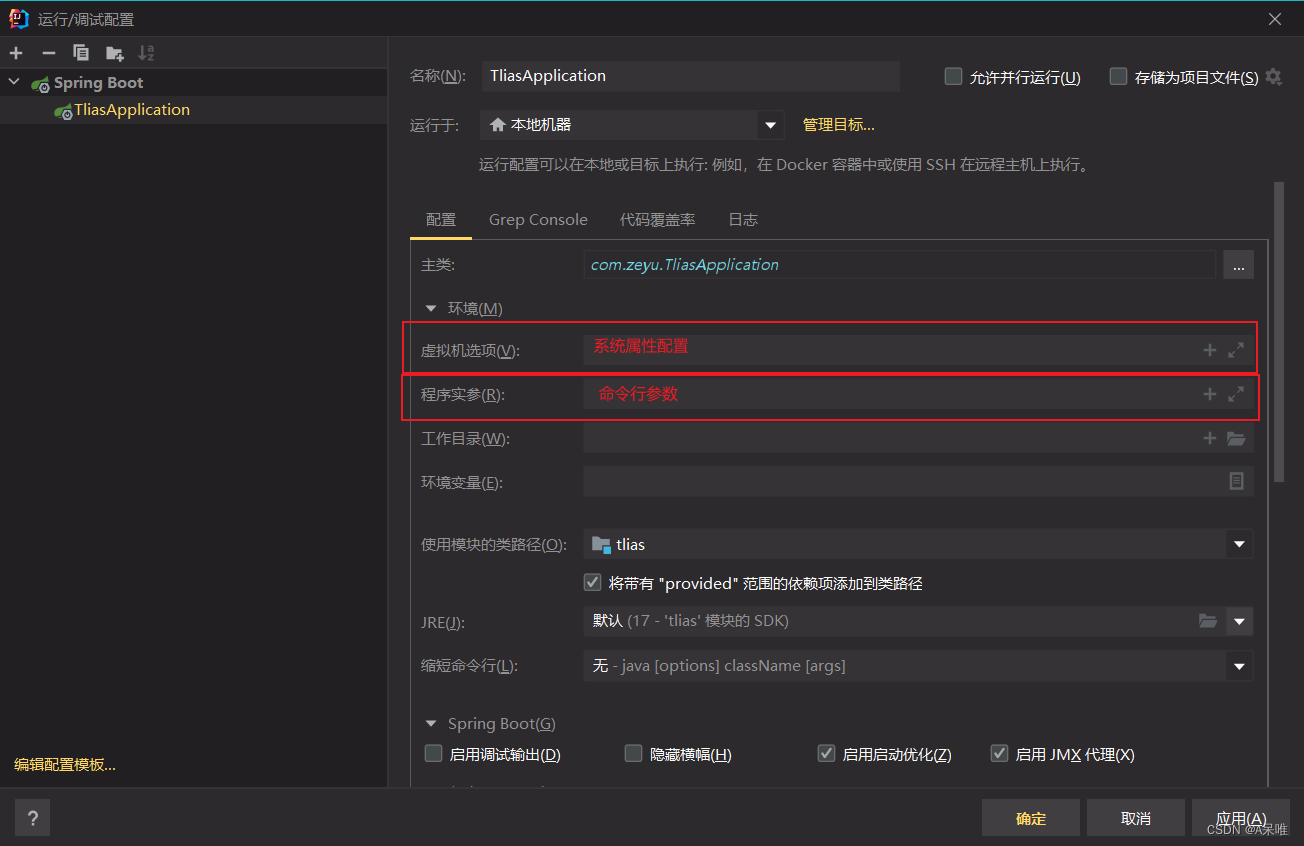Collapse the 环境(M) section
The width and height of the screenshot is (1304, 846).
point(430,308)
